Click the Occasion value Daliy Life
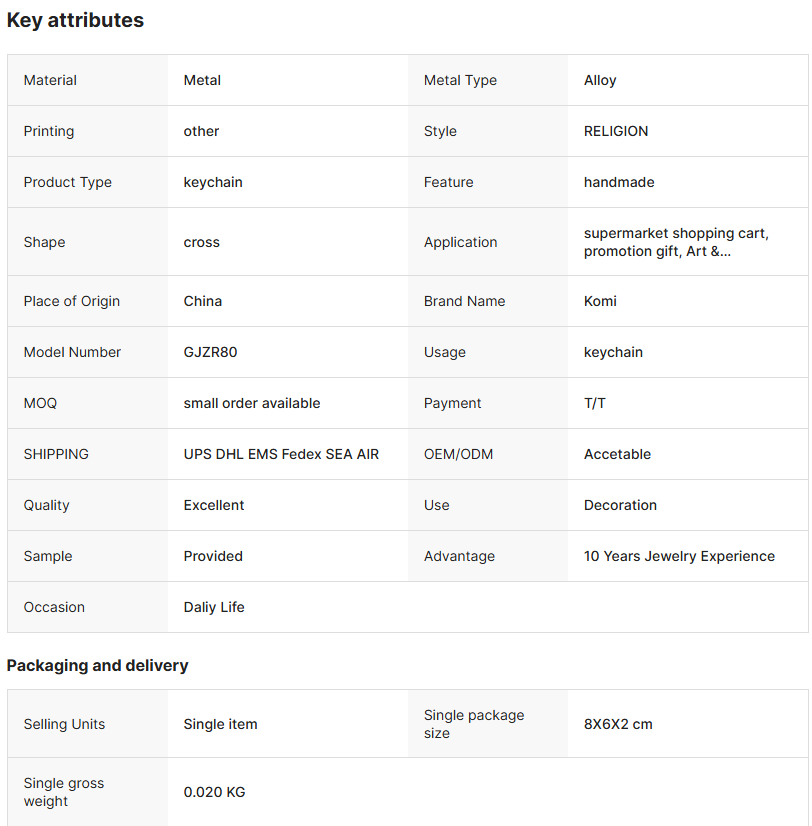Screen dimensions: 812x826 pos(213,607)
